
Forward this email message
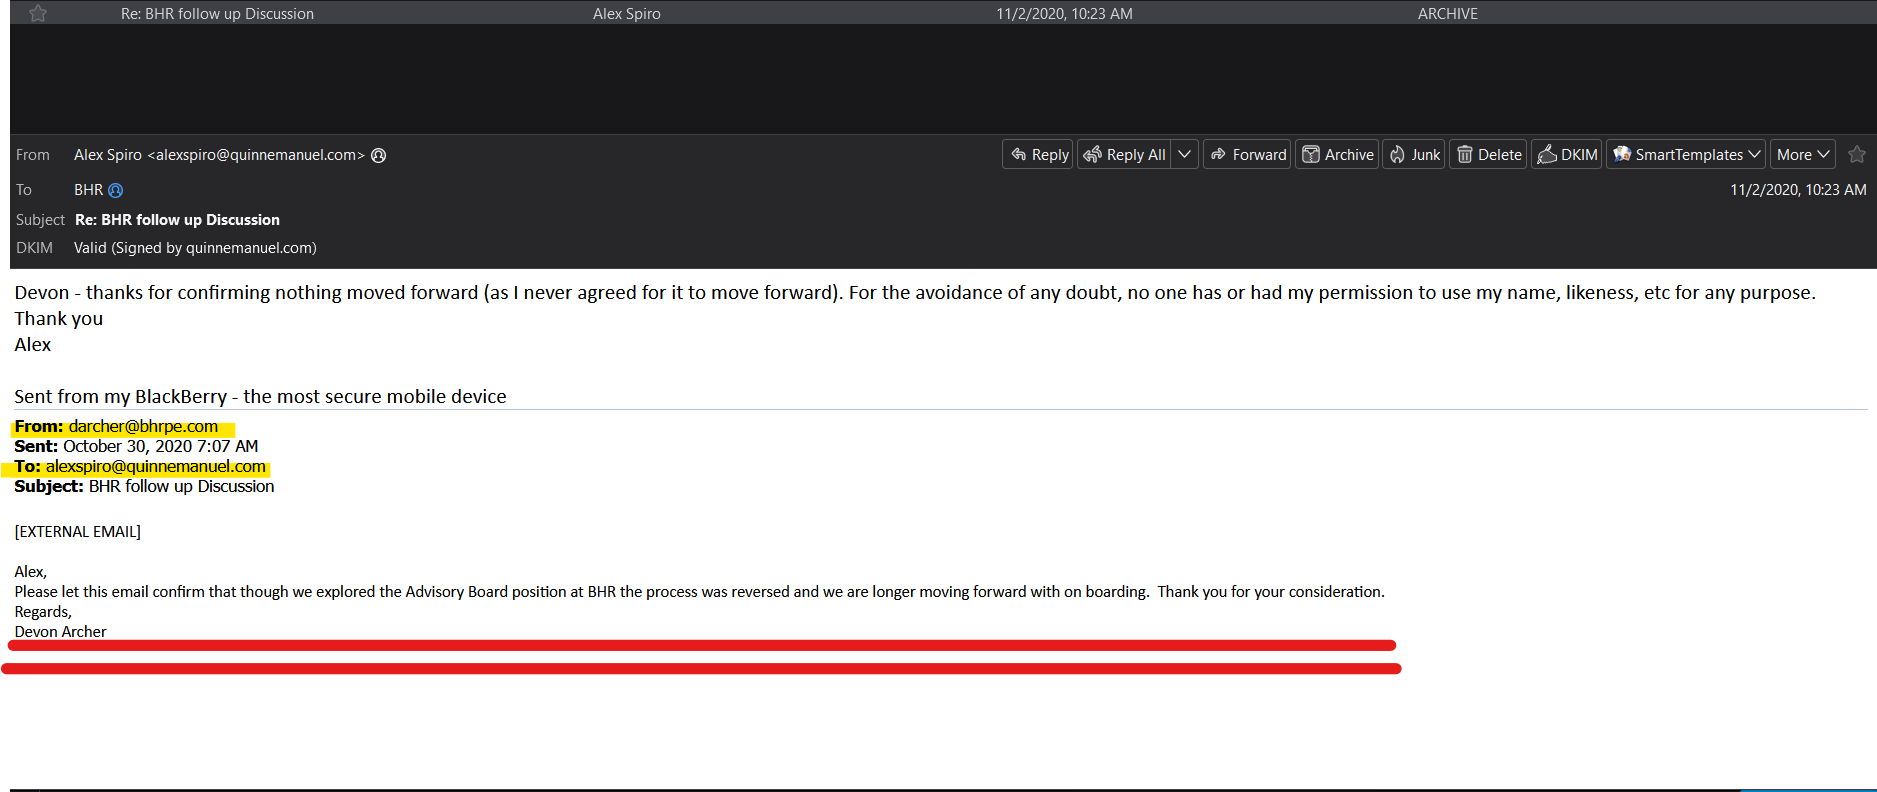point(1247,155)
